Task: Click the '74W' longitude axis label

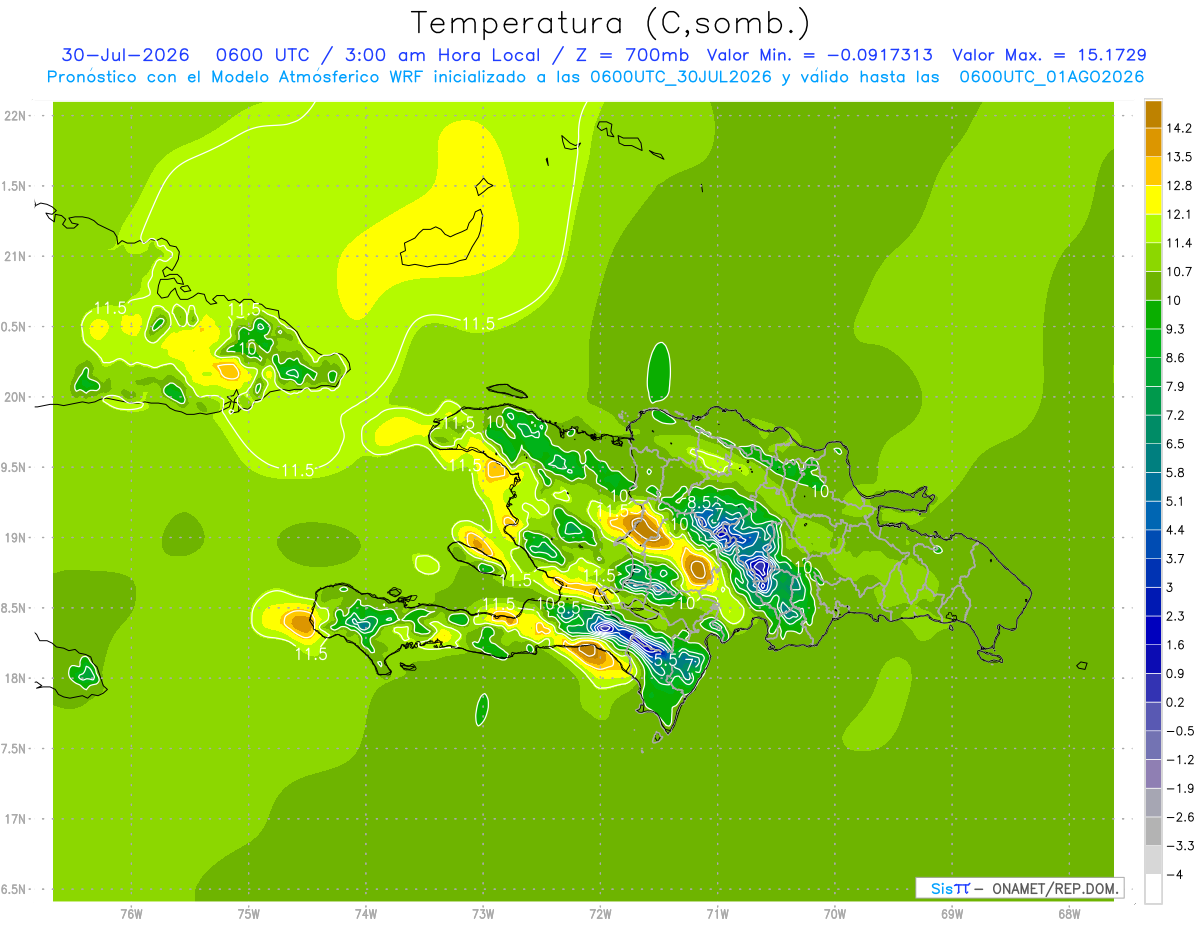Action: pos(366,913)
